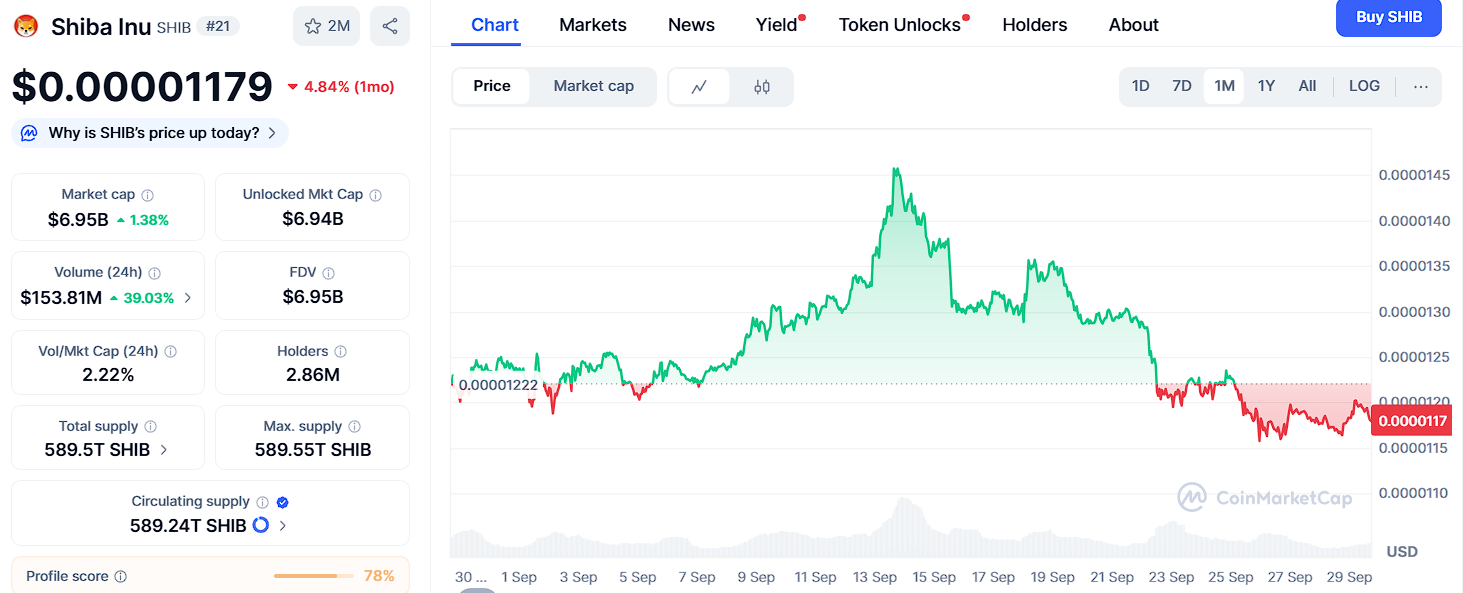Click the 2.86M Holders value

click(x=312, y=375)
